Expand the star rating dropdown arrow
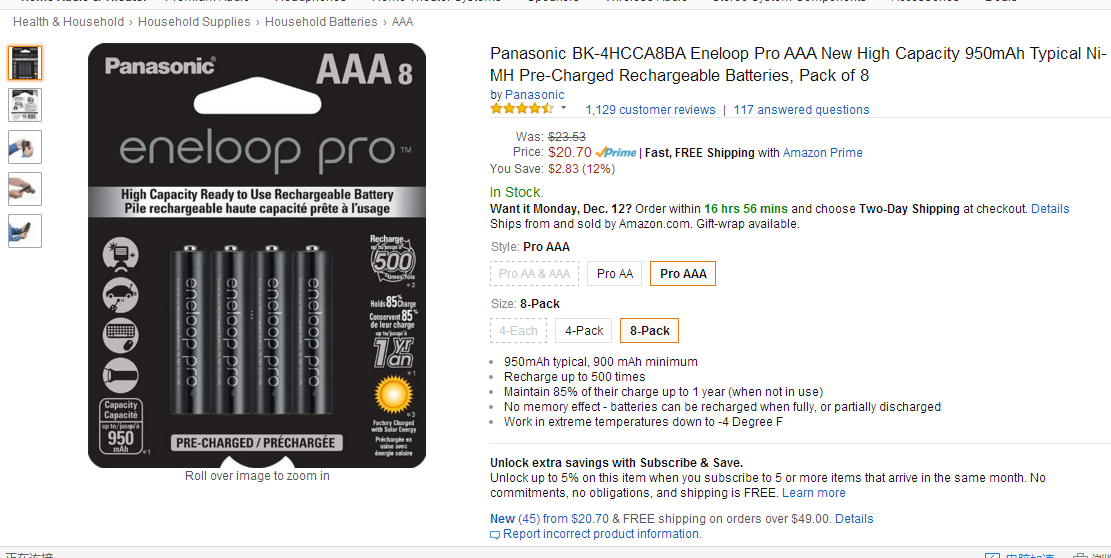The image size is (1111, 558). [564, 108]
